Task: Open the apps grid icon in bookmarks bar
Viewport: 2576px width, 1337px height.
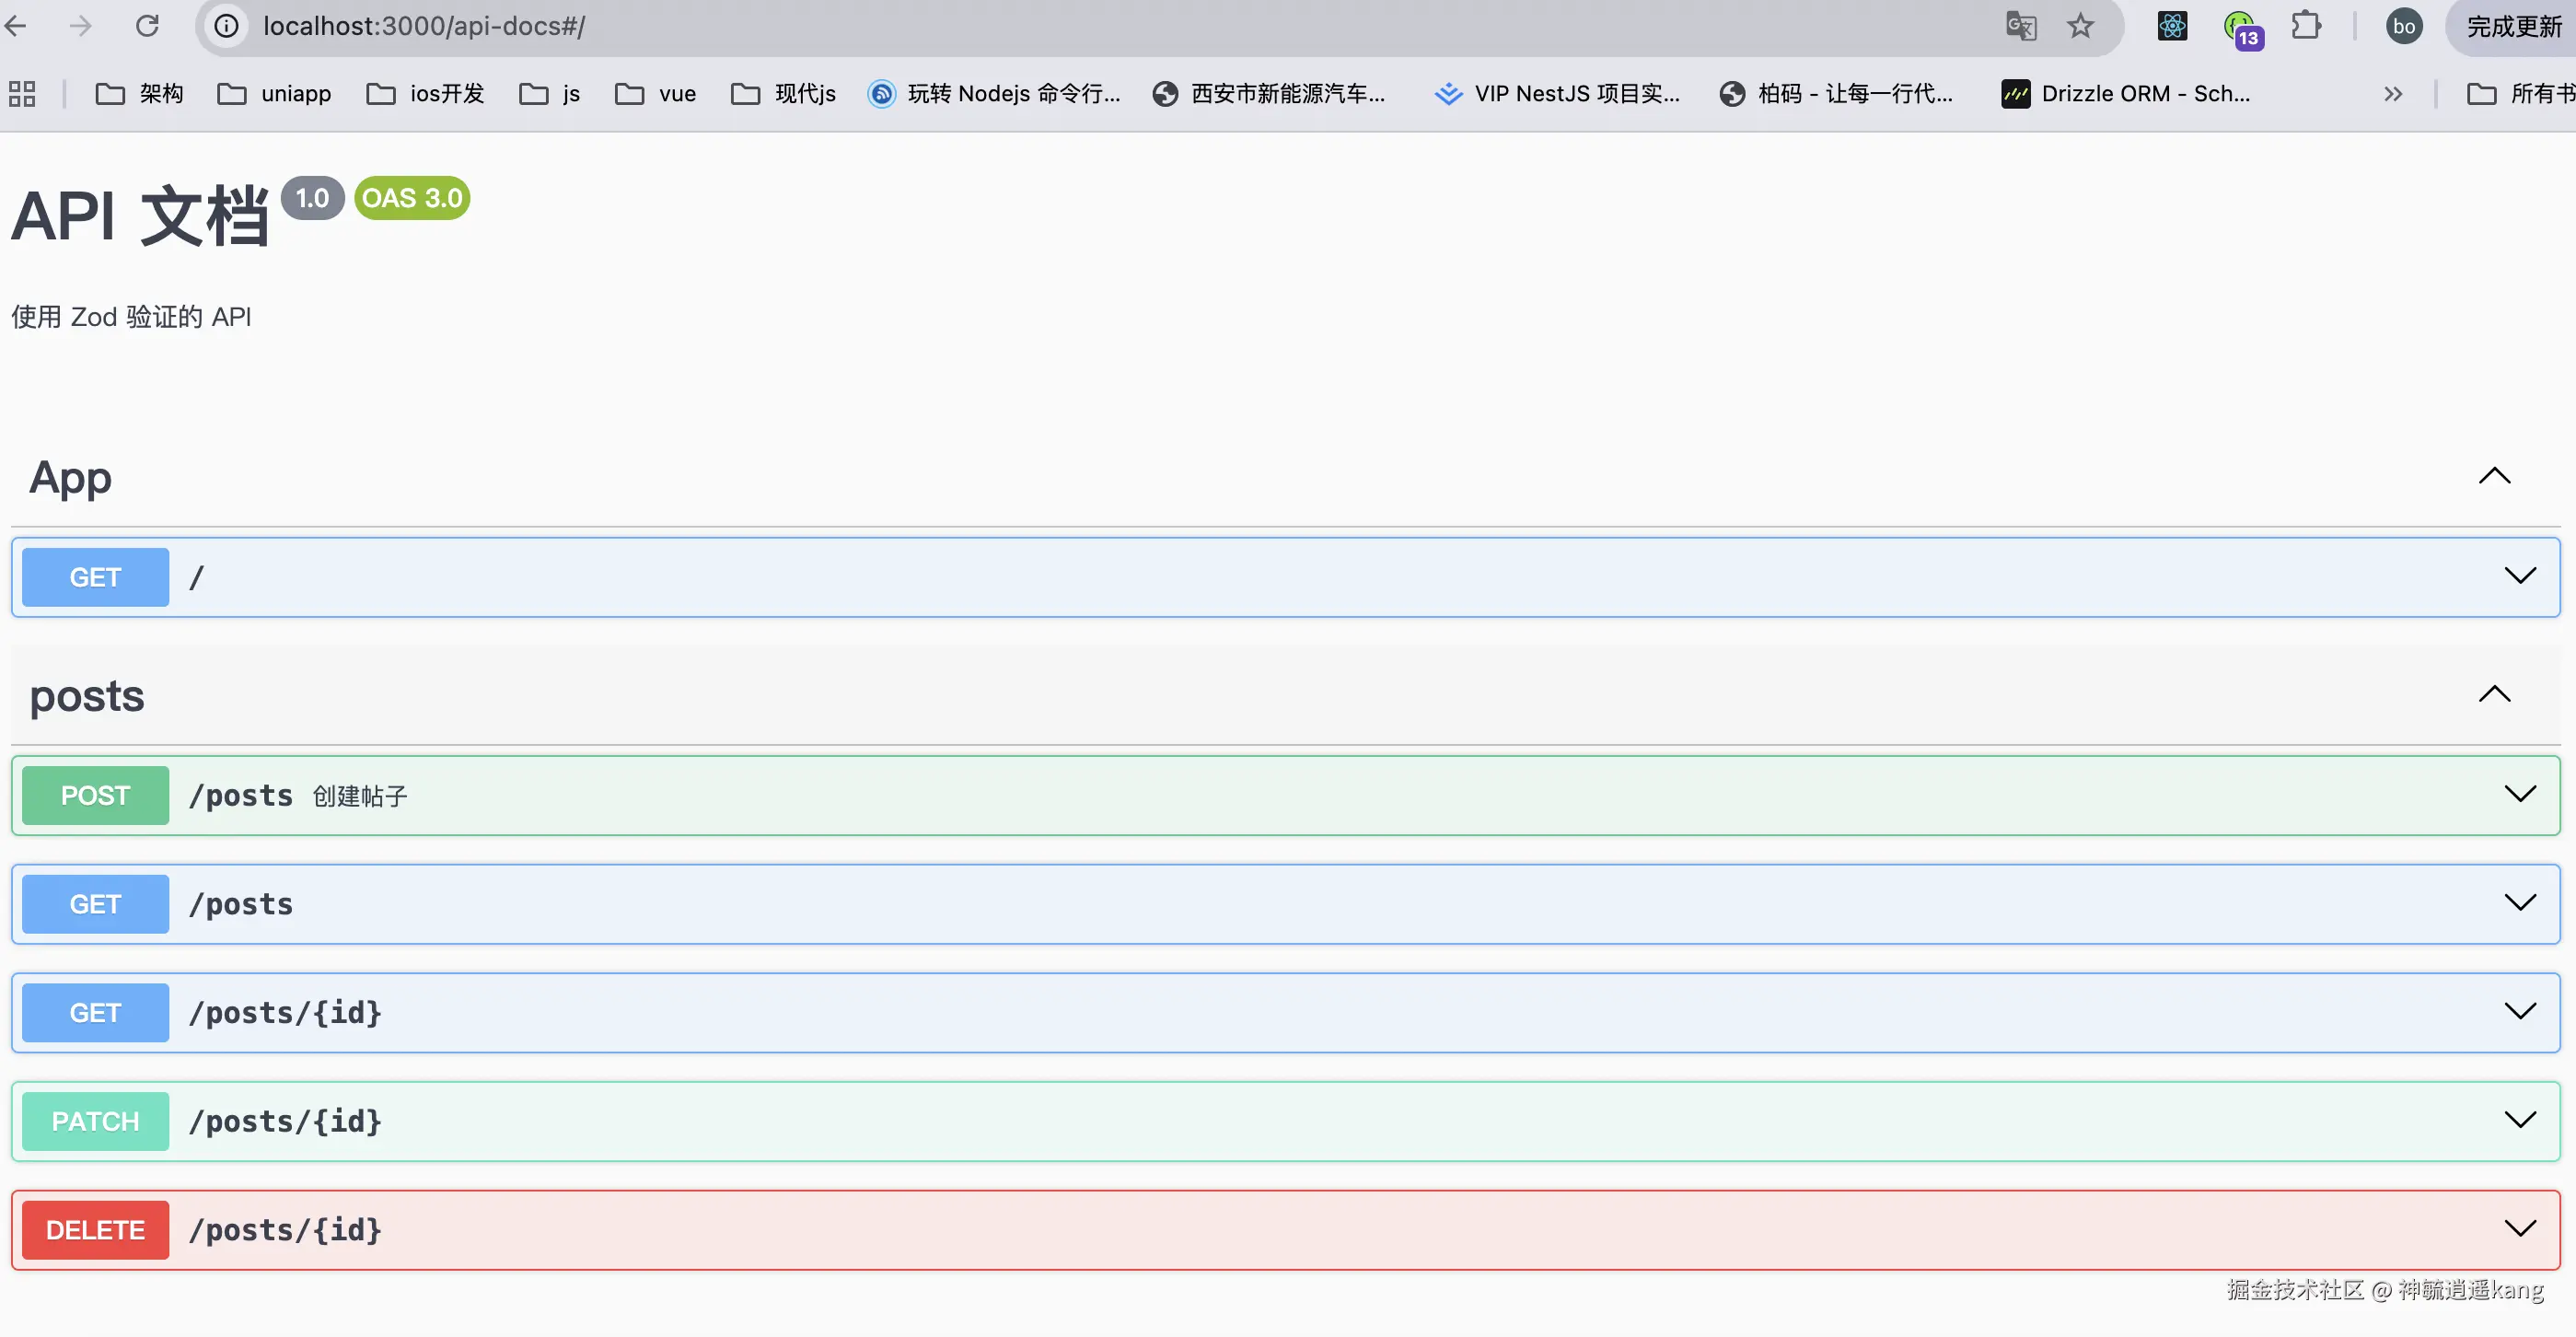Action: tap(22, 94)
